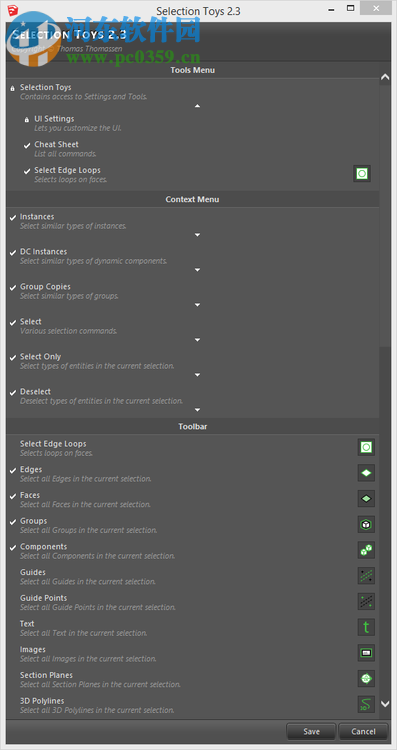
Task: Expand the Group Copies submenu arrow
Action: pyautogui.click(x=198, y=305)
